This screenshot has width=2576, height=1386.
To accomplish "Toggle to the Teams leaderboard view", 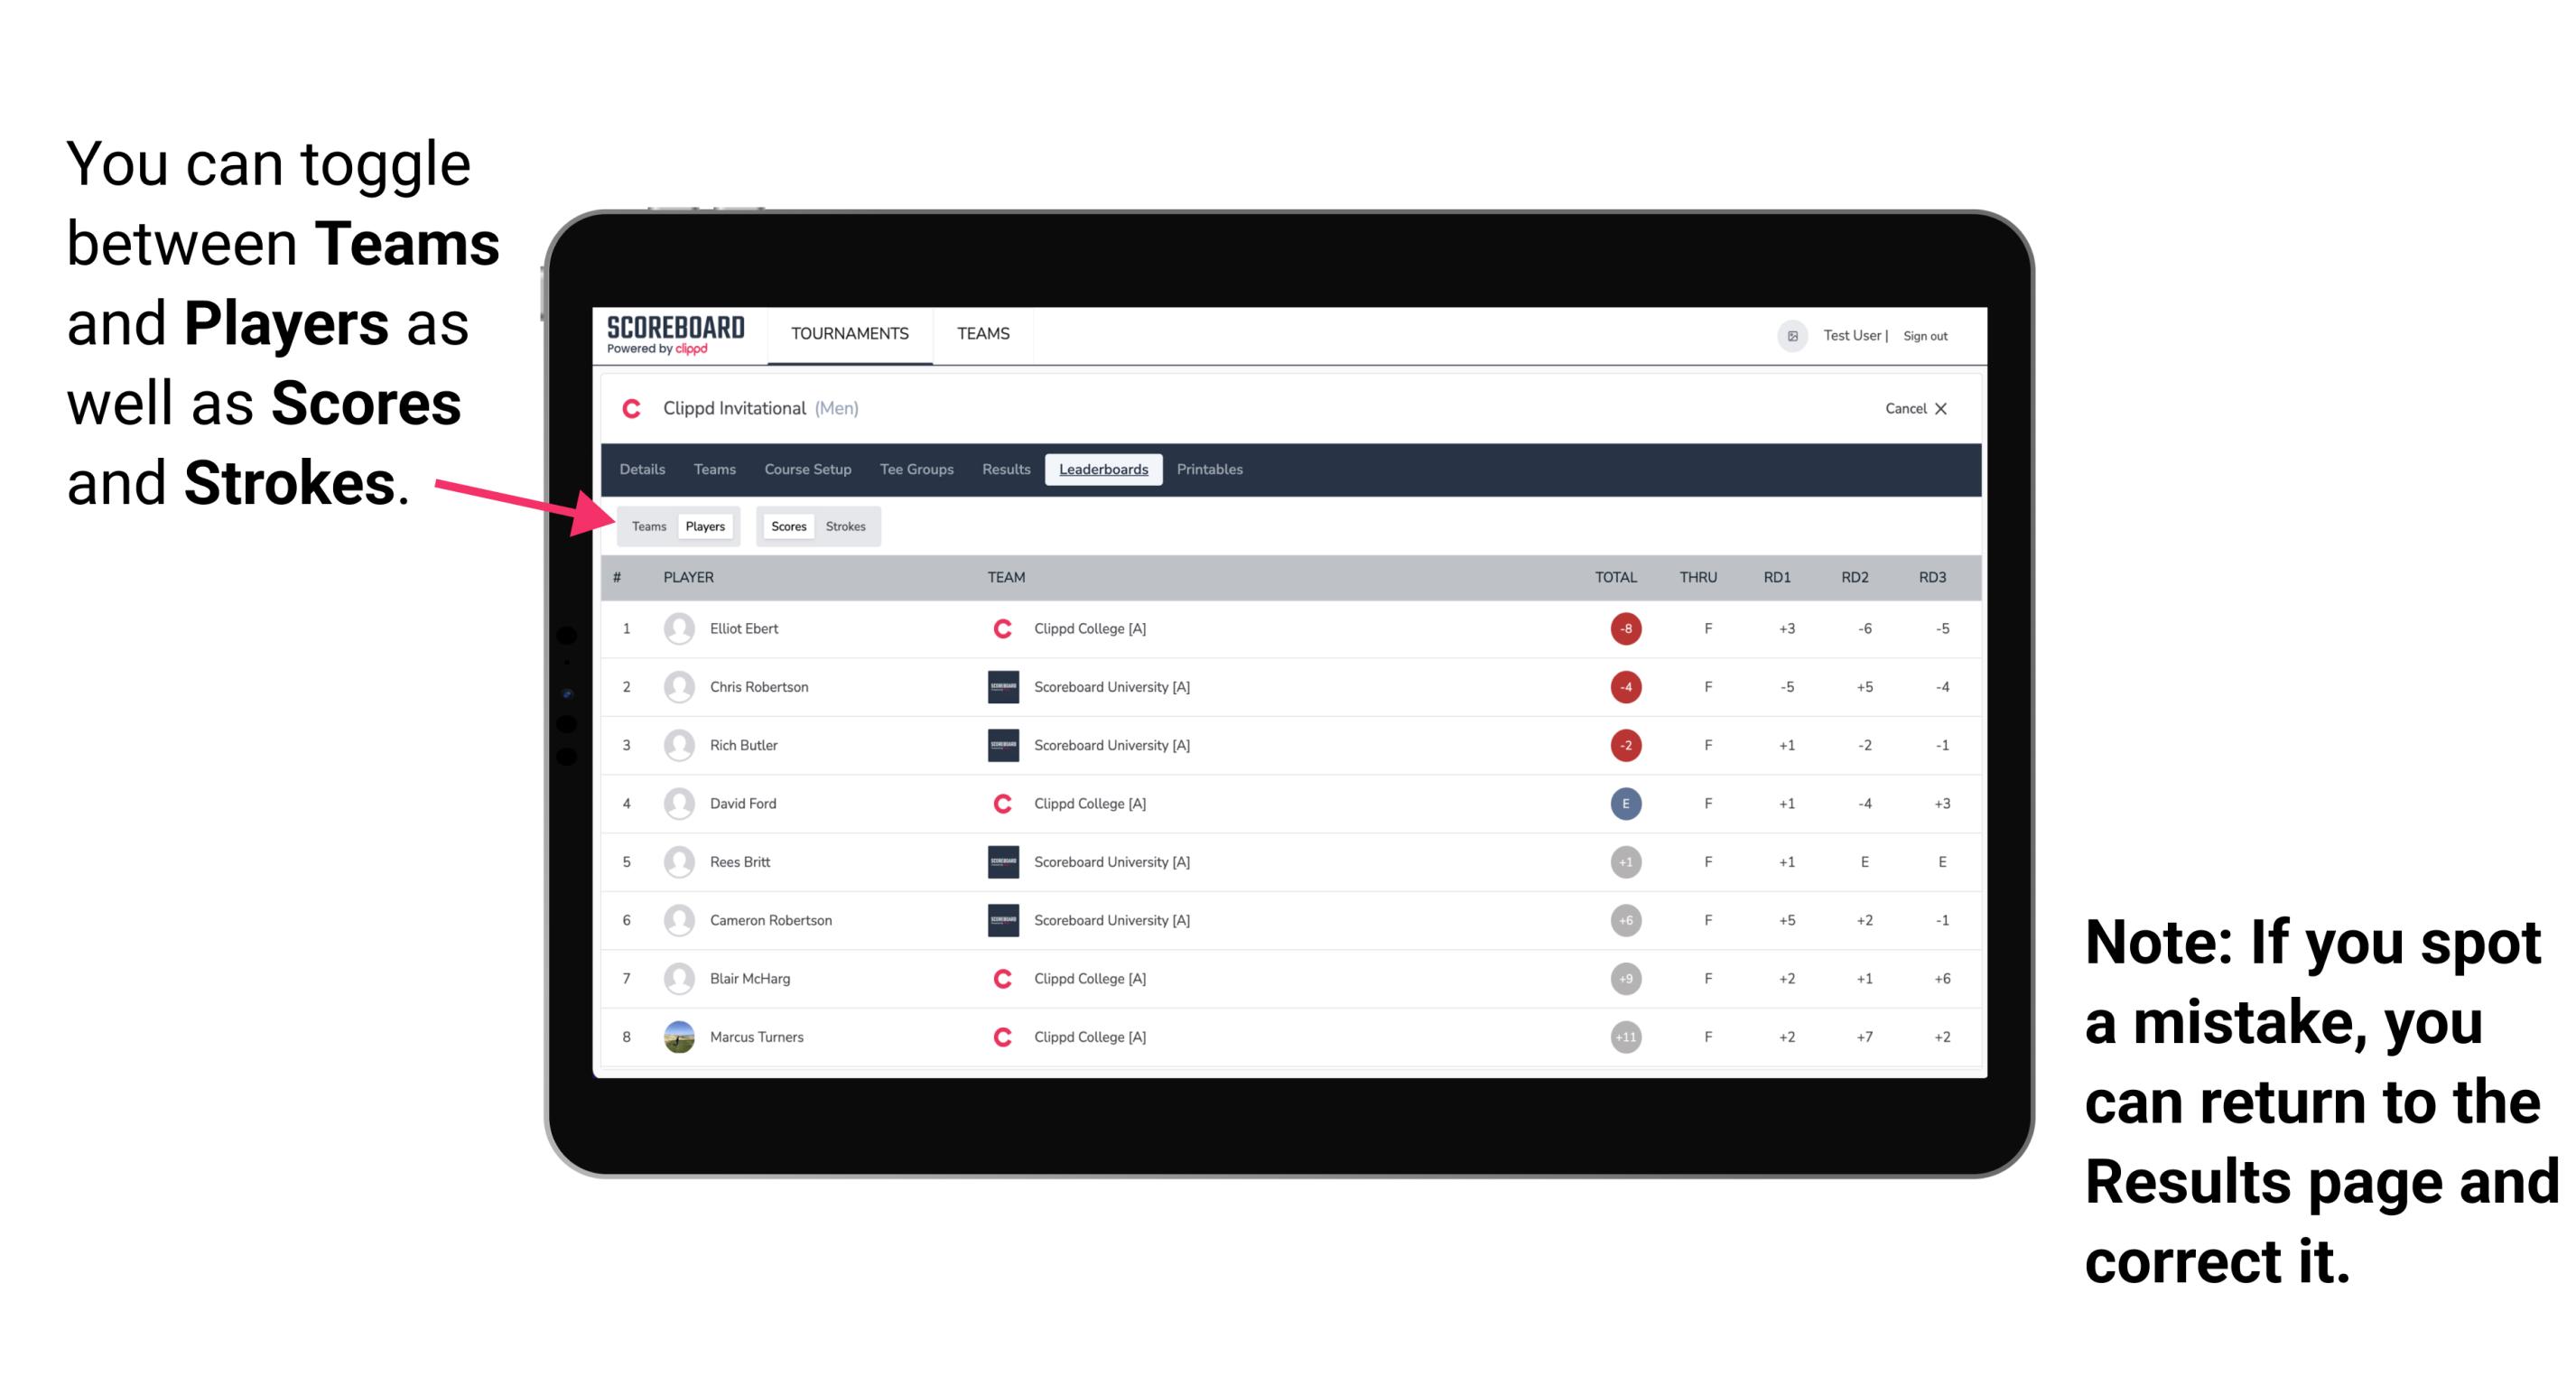I will [645, 526].
